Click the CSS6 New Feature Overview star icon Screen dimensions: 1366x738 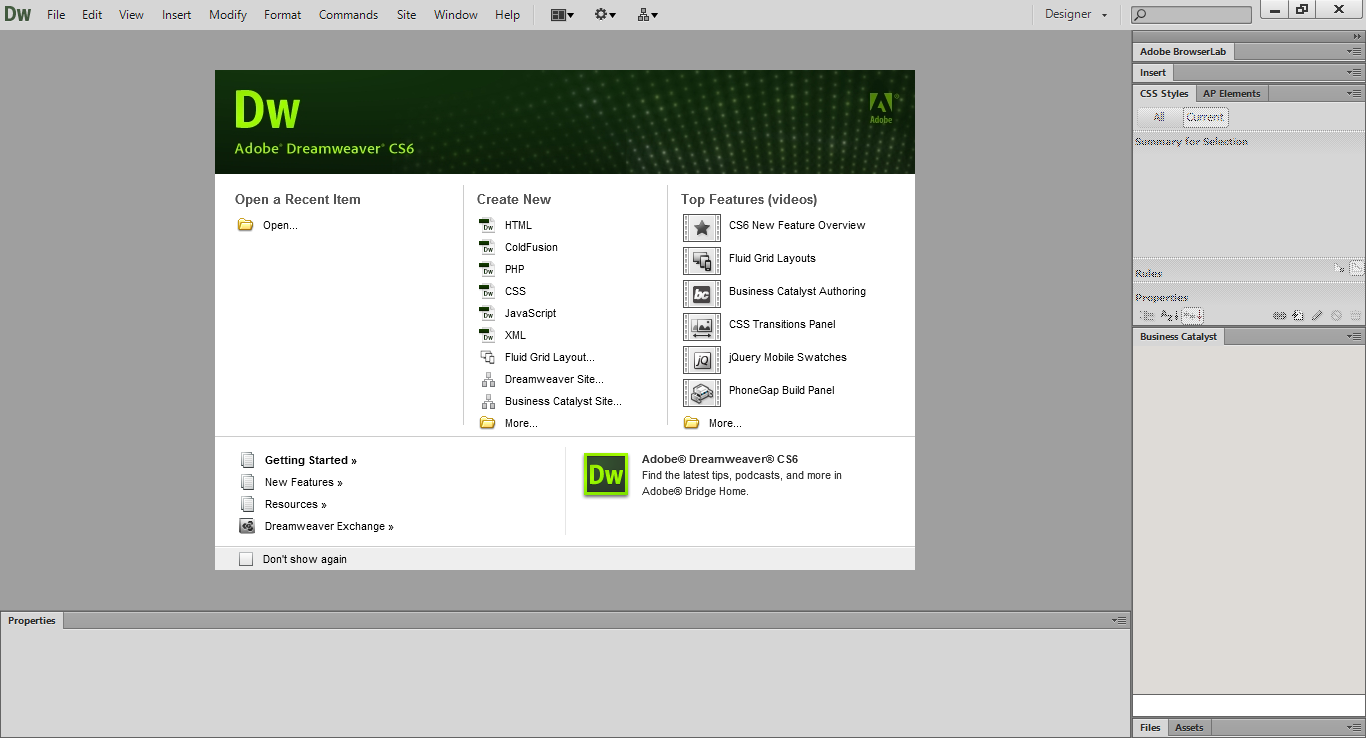point(702,228)
